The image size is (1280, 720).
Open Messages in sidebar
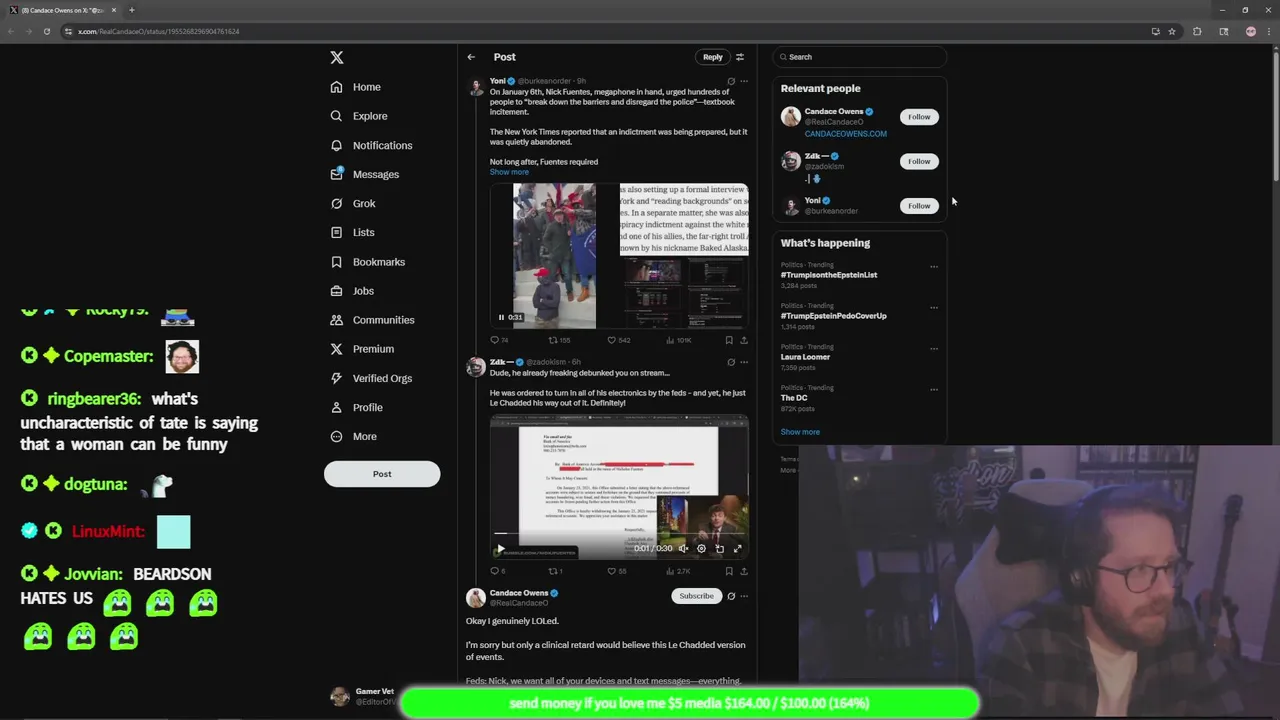pyautogui.click(x=365, y=174)
